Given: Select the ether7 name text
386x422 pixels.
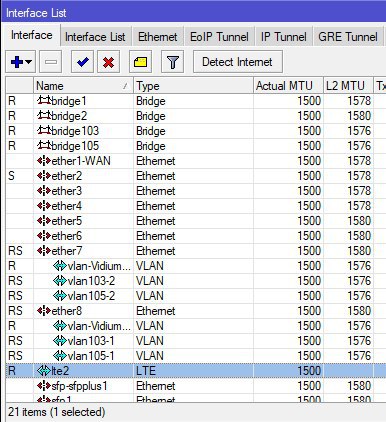Looking at the screenshot, I should (67, 251).
